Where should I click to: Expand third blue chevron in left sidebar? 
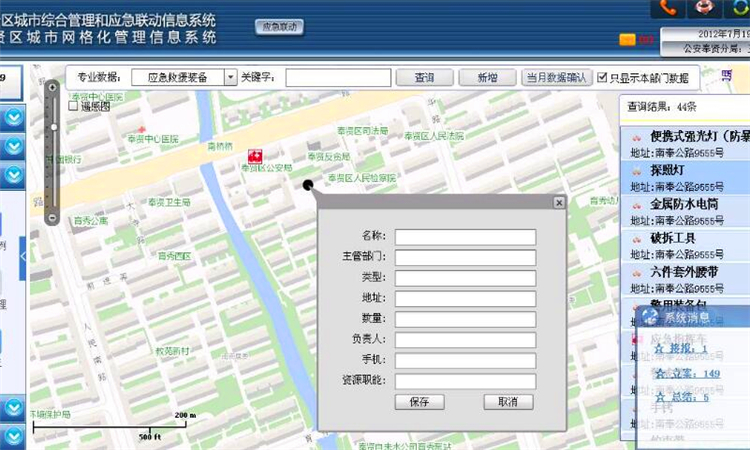point(13,175)
